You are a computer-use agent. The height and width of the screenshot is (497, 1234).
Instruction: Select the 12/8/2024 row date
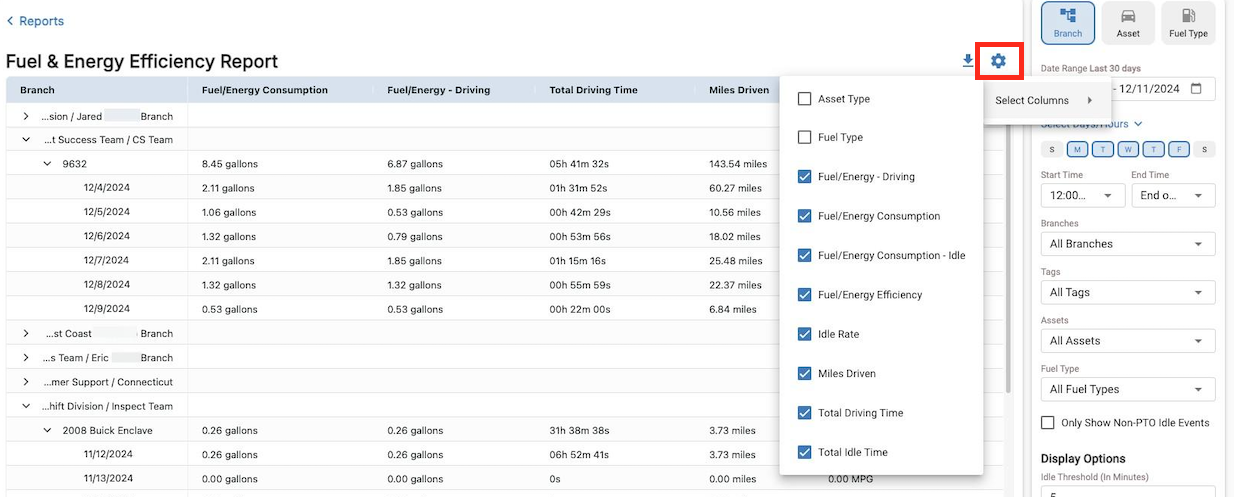click(x=107, y=285)
